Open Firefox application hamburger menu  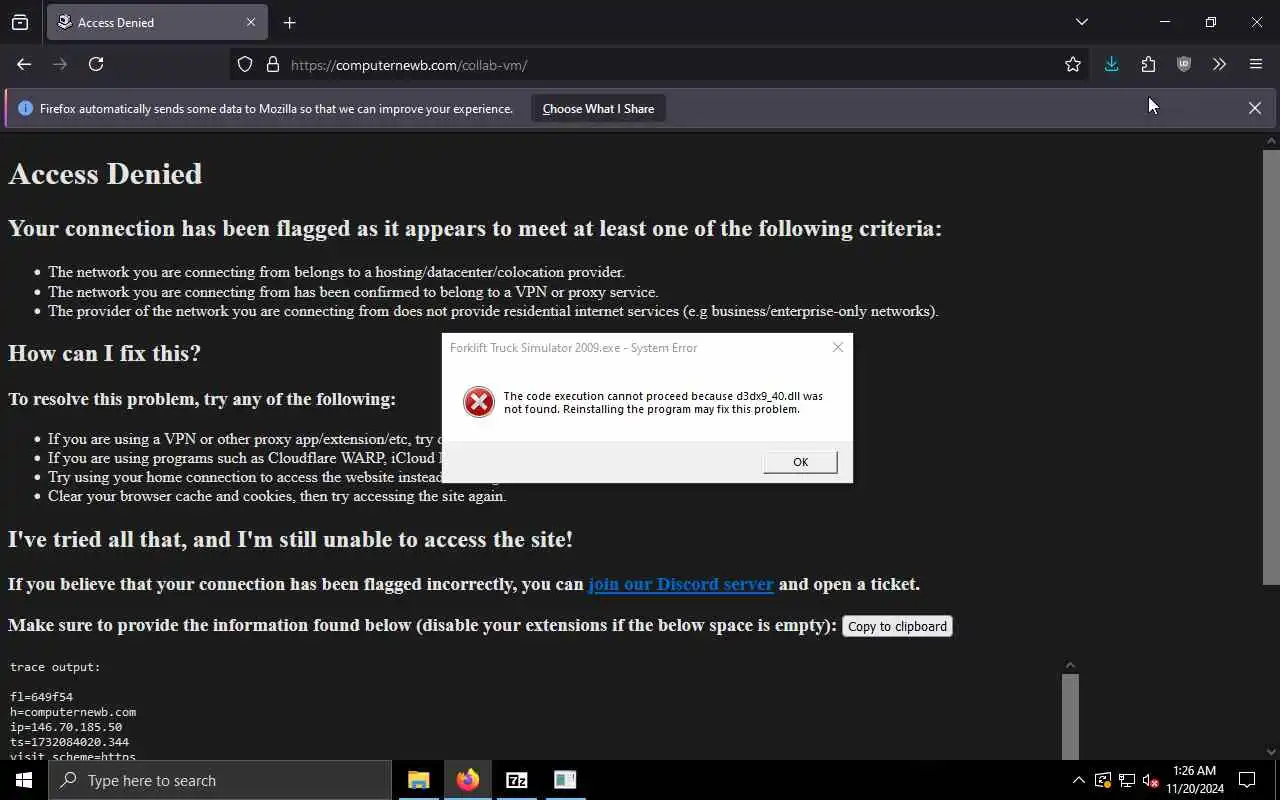[x=1256, y=64]
